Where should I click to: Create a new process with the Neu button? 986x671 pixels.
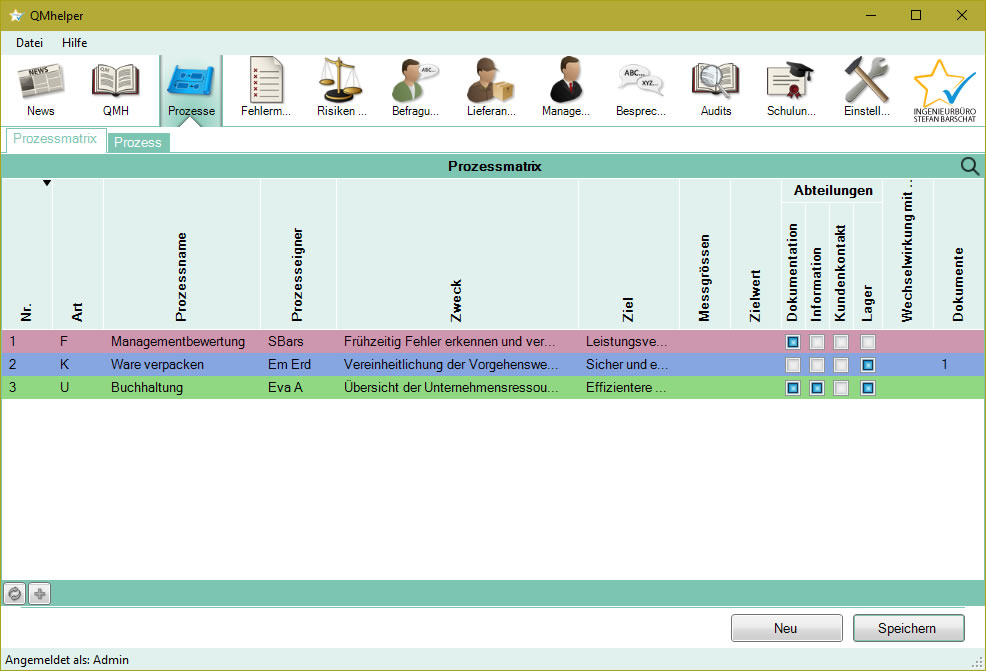(786, 627)
